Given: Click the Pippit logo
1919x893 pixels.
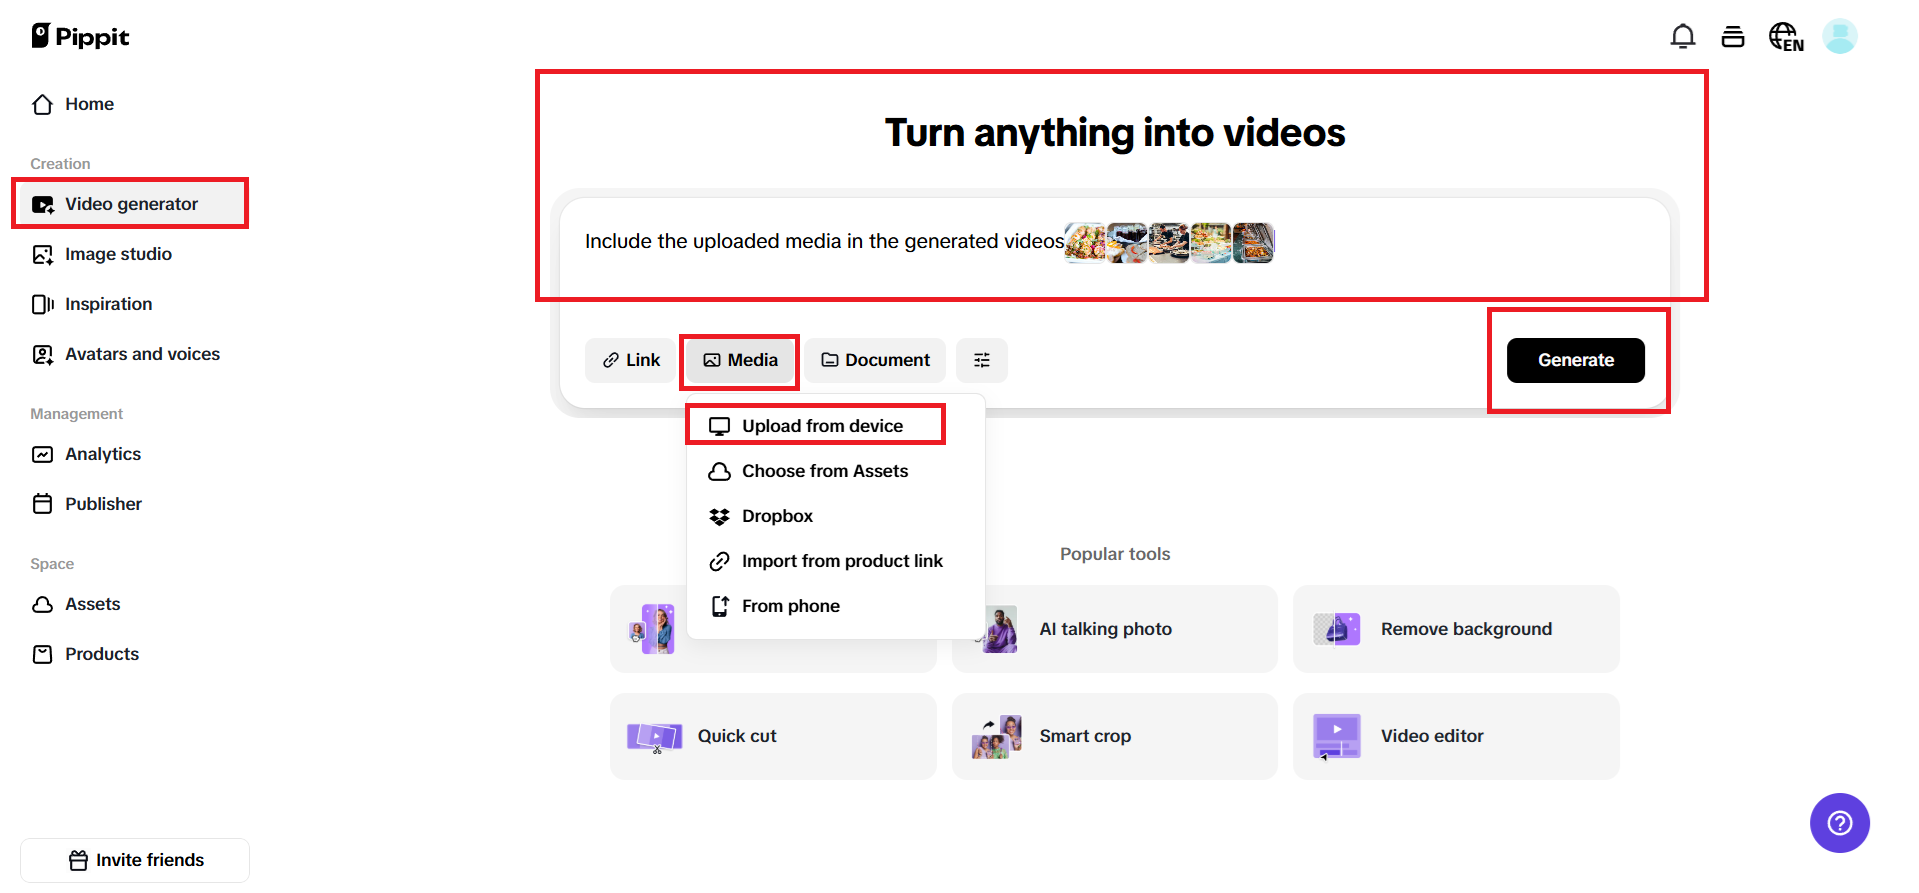Looking at the screenshot, I should tap(80, 37).
